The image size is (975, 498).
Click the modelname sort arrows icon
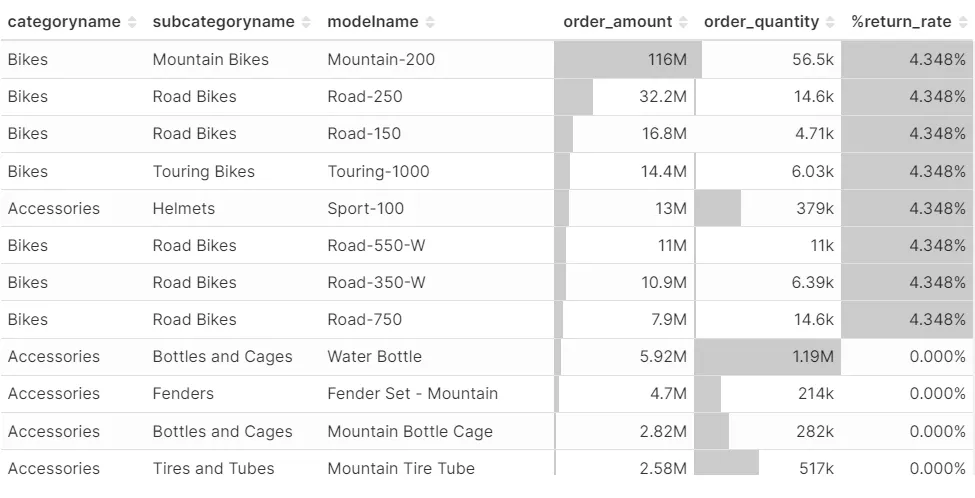[429, 22]
